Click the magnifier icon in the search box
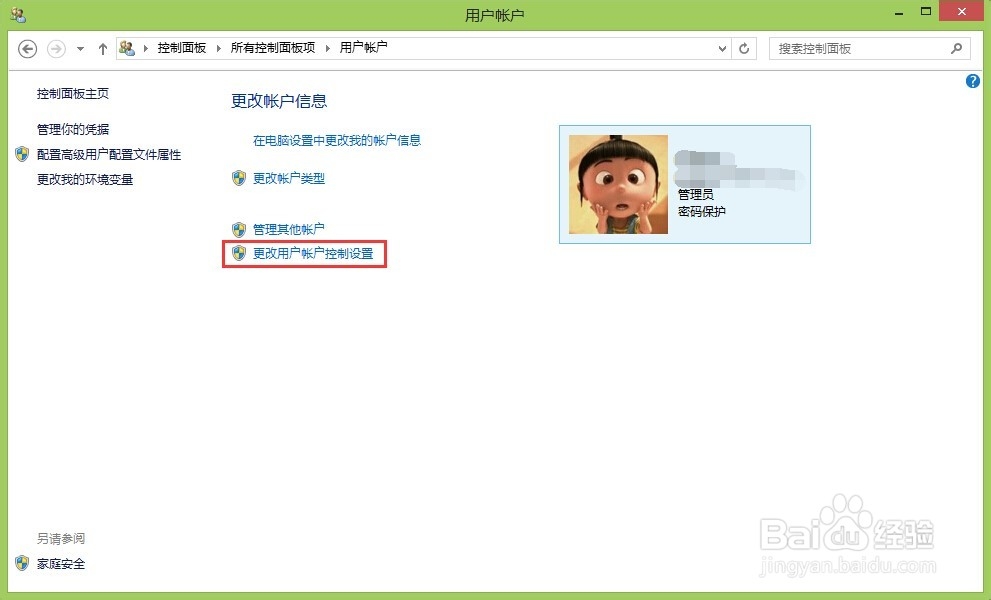Viewport: 991px width, 600px height. [x=955, y=48]
